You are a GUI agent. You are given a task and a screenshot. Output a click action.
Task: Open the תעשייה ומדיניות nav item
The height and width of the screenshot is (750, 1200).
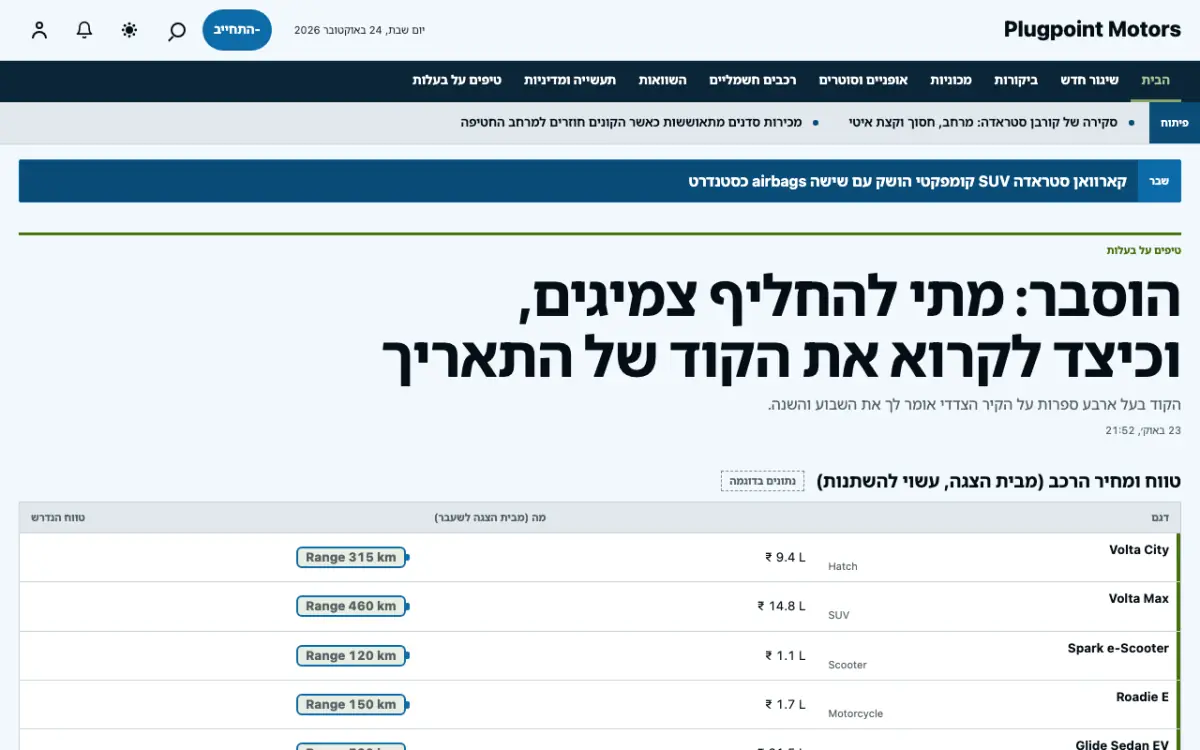pyautogui.click(x=570, y=80)
